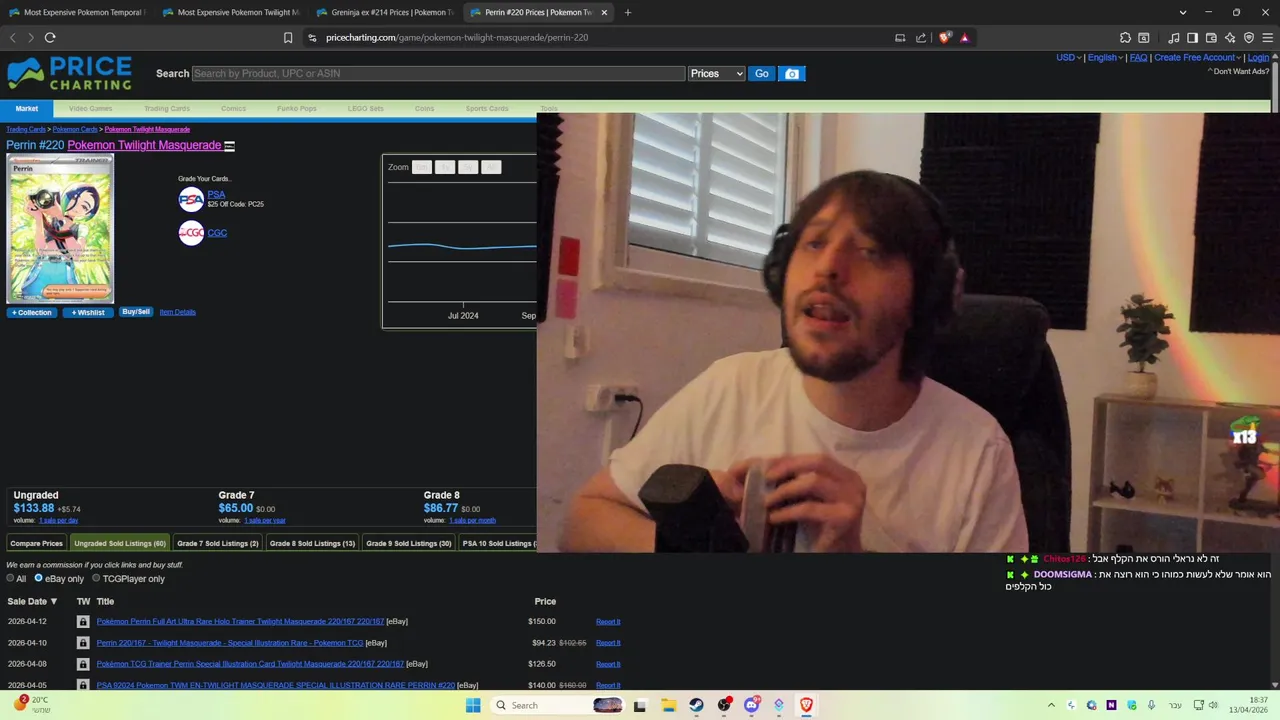Open the USD currency dropdown
This screenshot has width=1280, height=720.
tap(1068, 57)
